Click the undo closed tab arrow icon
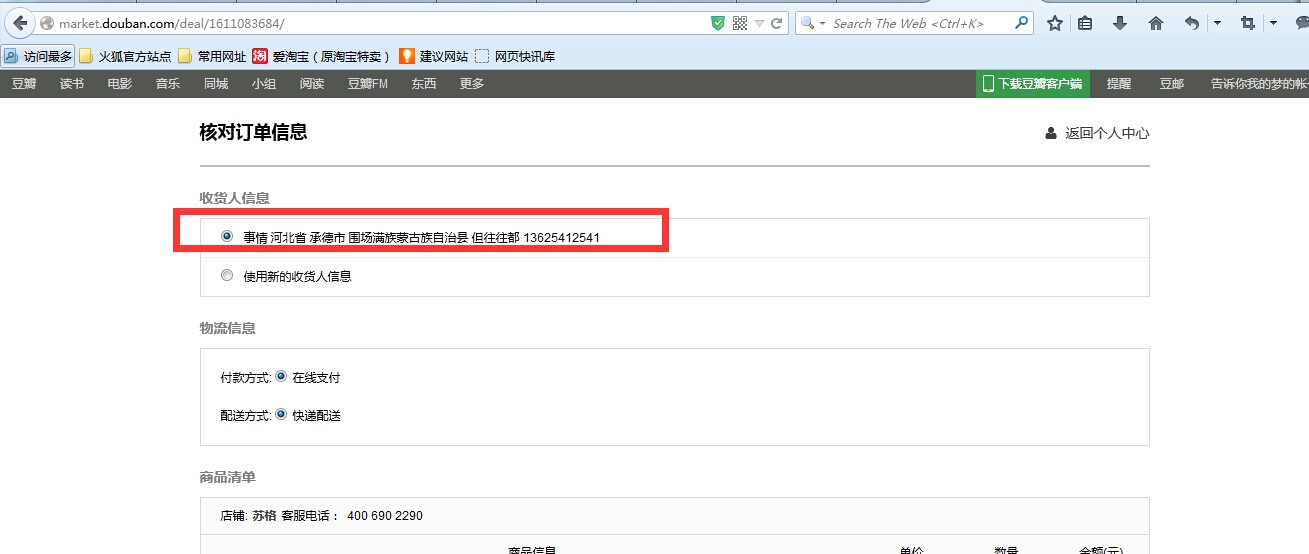1309x554 pixels. click(x=1191, y=23)
